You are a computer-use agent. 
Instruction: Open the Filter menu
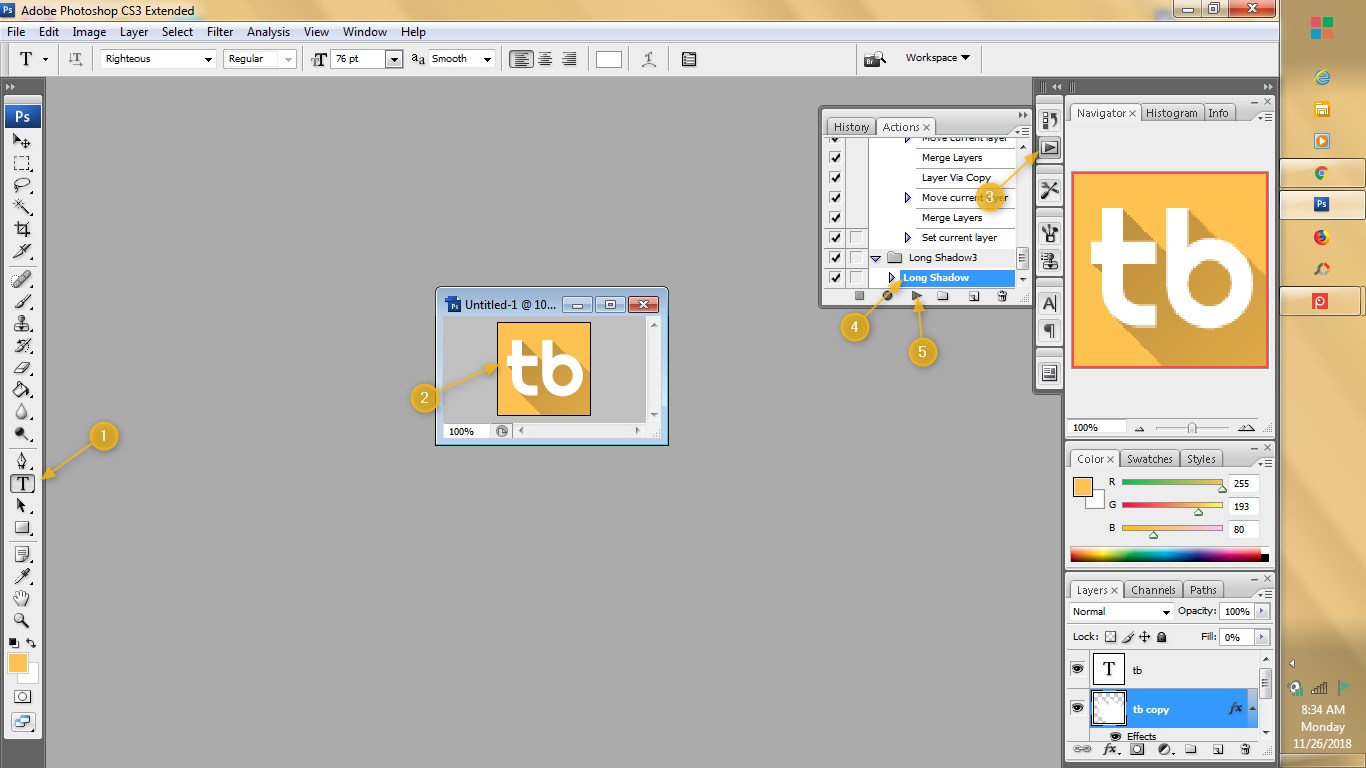pyautogui.click(x=220, y=32)
